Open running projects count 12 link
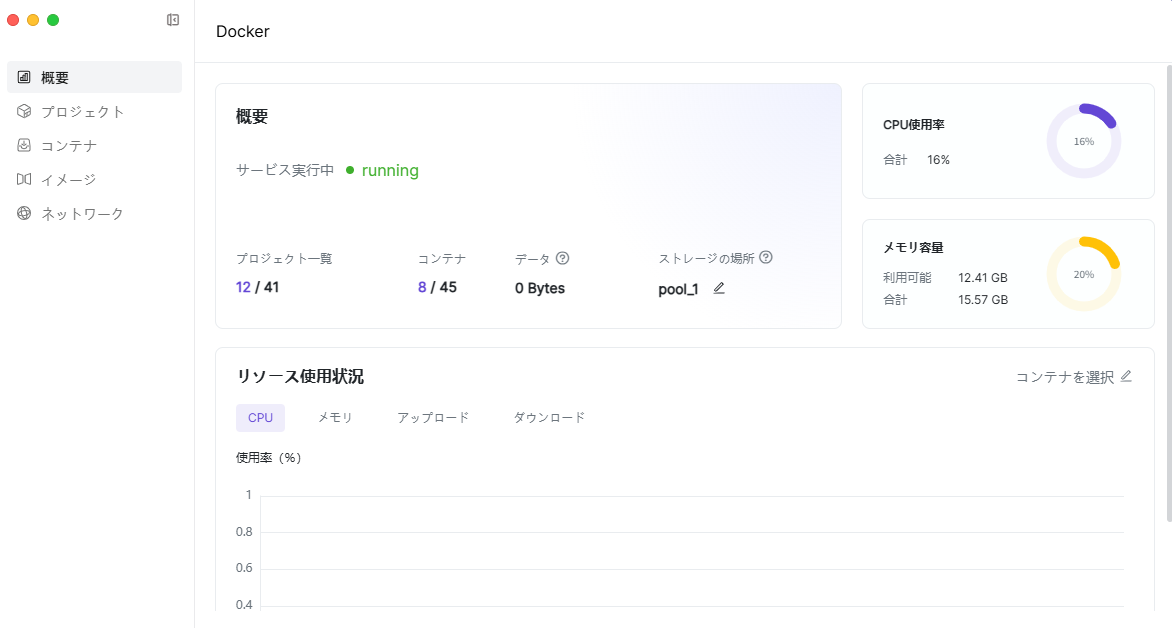Screen dimensions: 1172x628 coord(243,287)
